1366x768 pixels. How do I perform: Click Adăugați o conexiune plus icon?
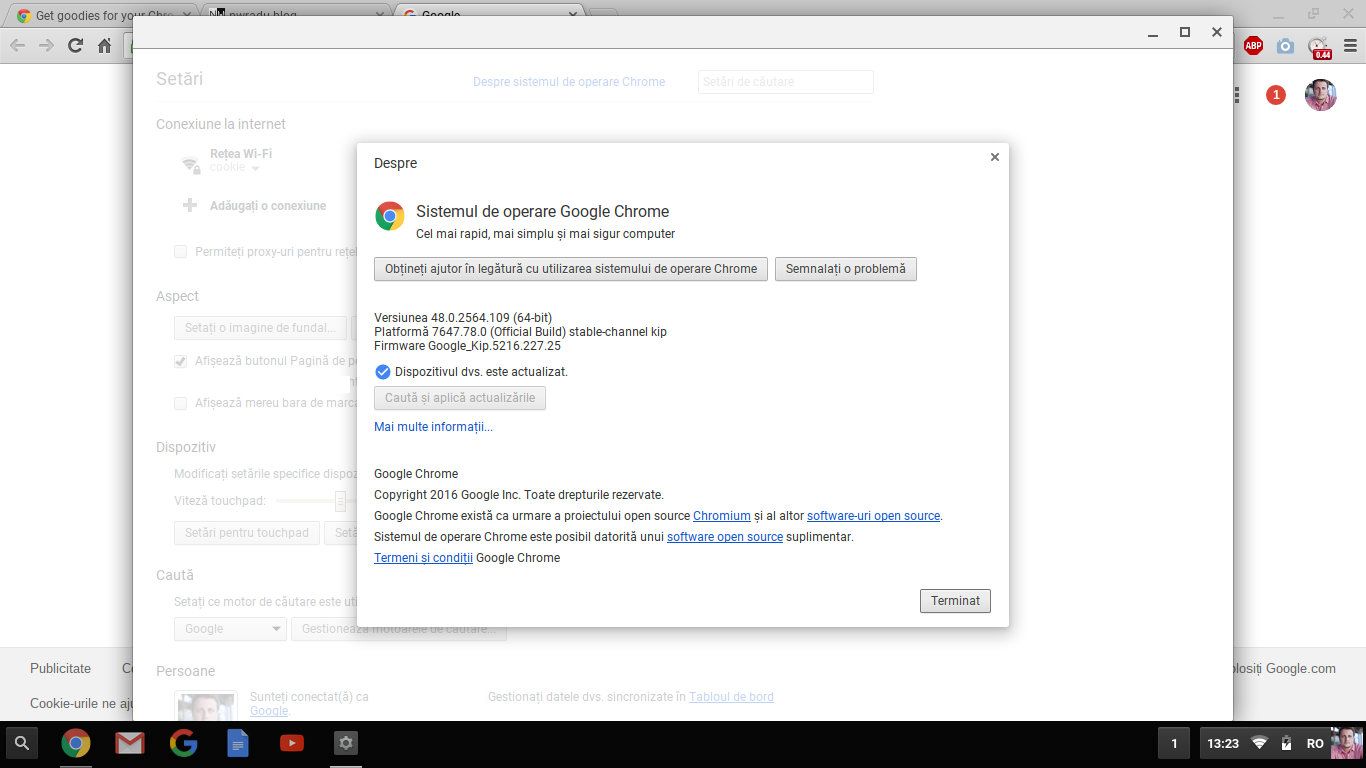[x=189, y=205]
